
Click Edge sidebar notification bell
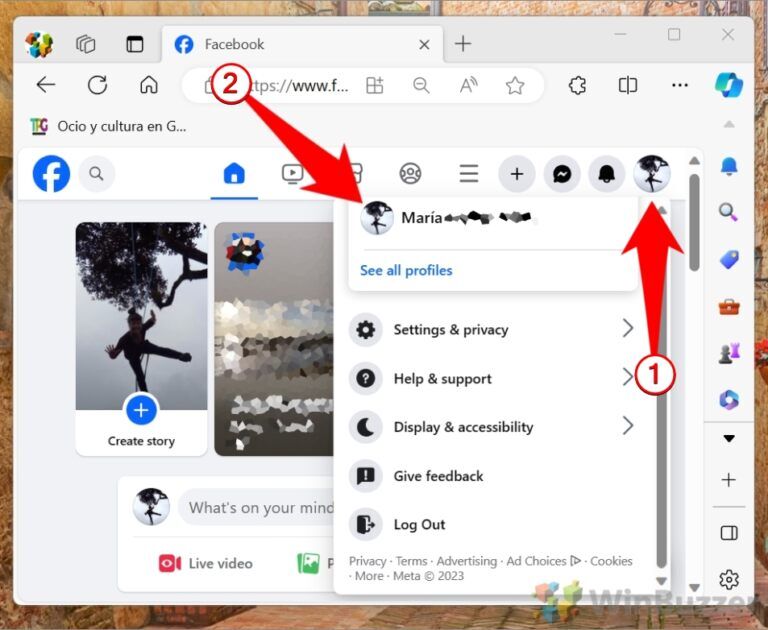click(x=729, y=167)
